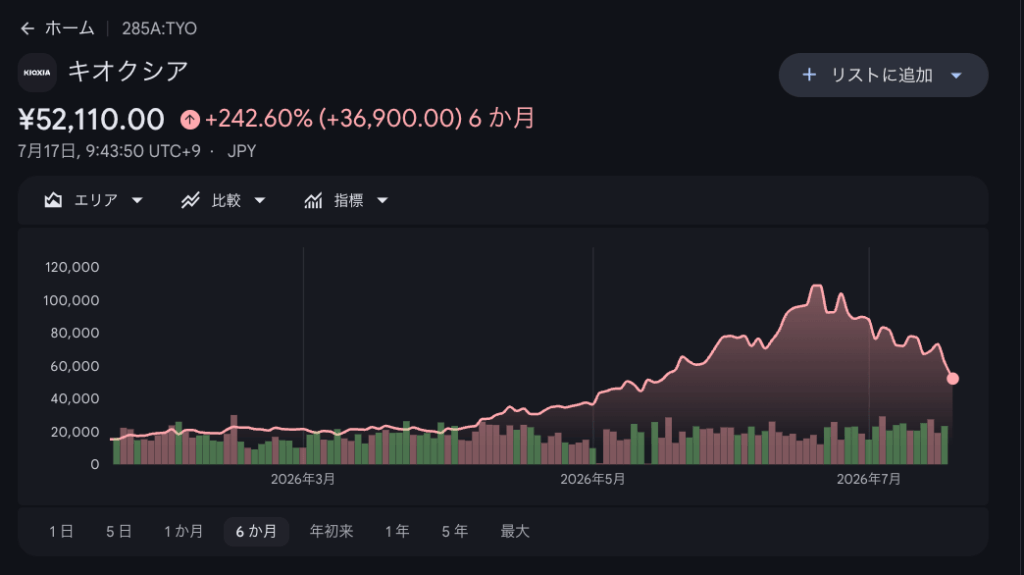Select the 5日 time range tab

coord(119,532)
